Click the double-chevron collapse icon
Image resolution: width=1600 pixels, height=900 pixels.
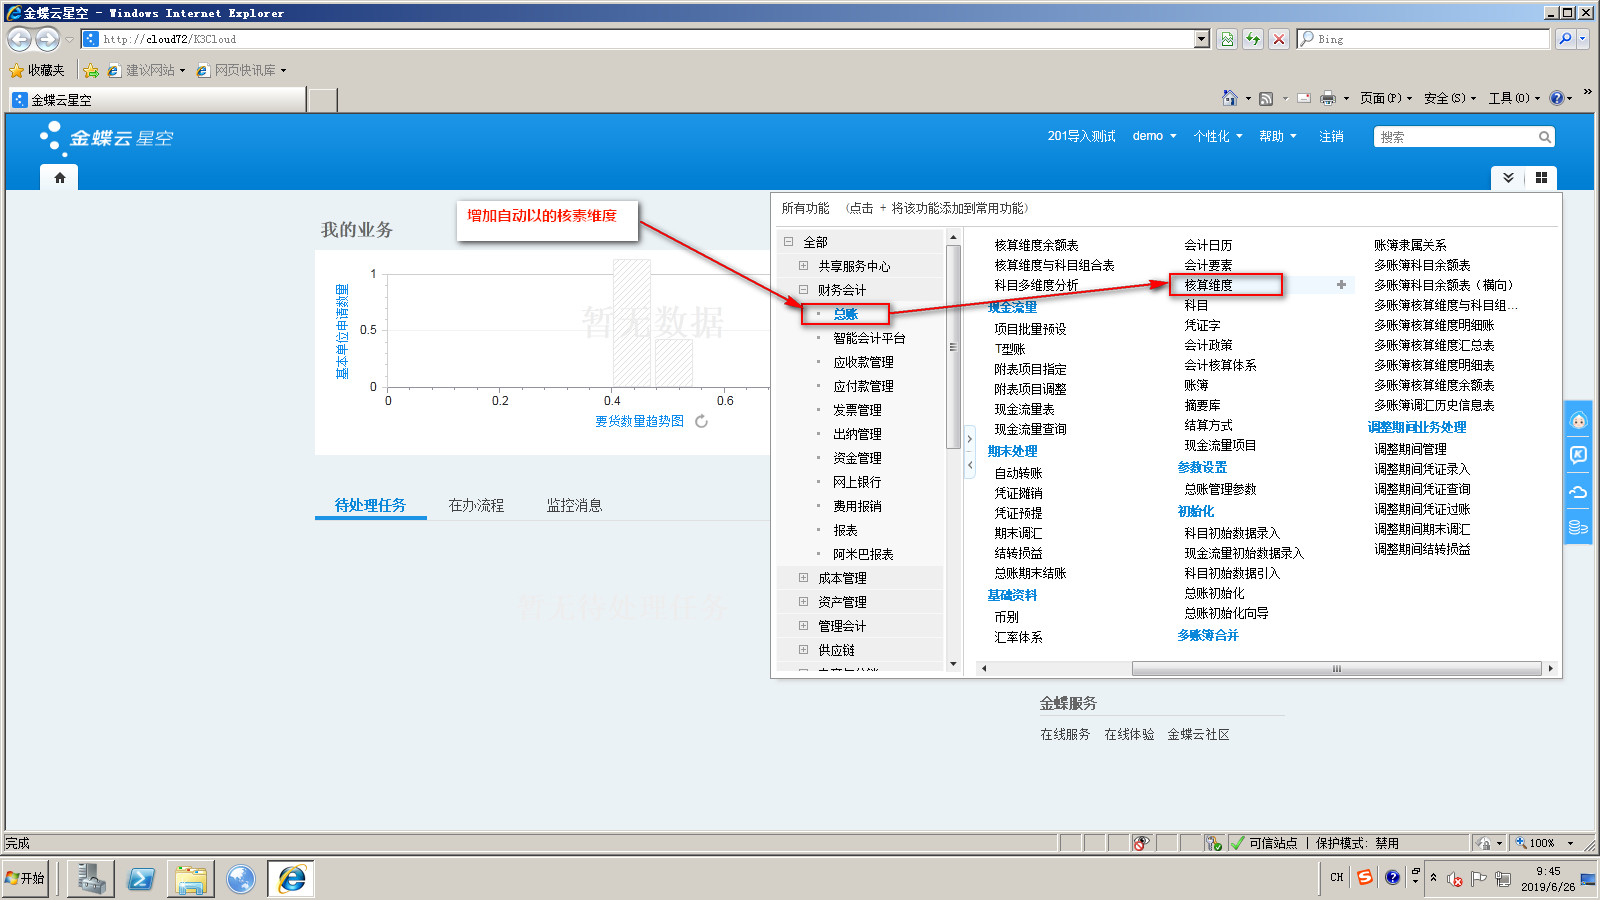1508,178
